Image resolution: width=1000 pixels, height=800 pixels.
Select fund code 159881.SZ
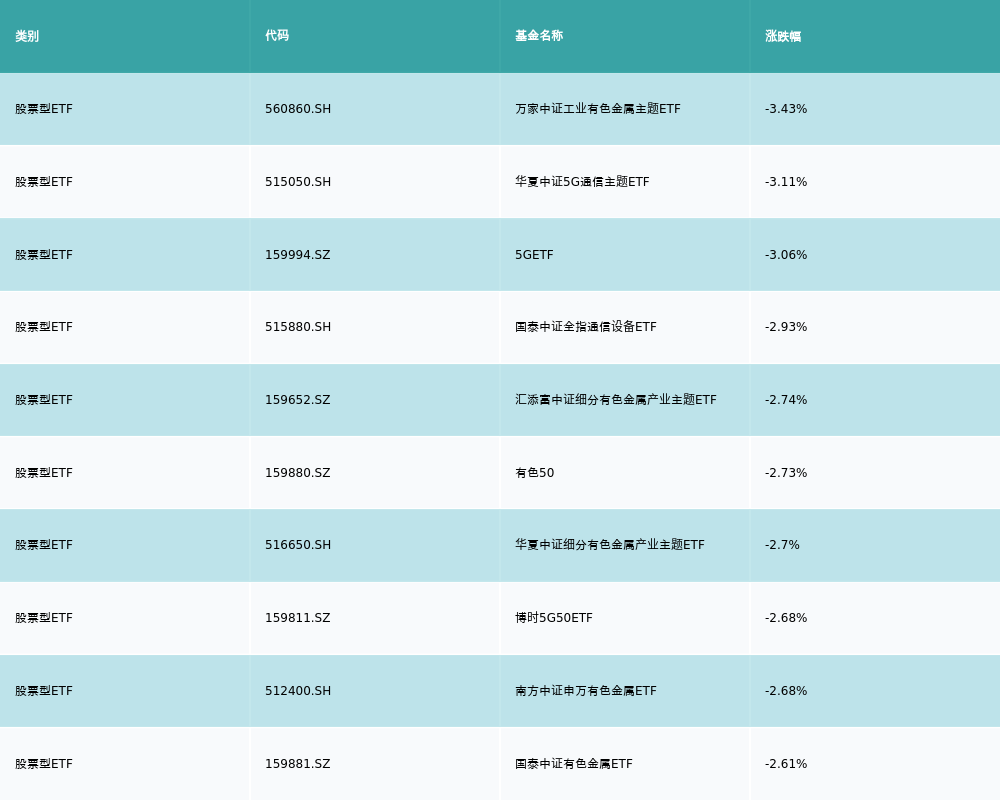tap(298, 764)
